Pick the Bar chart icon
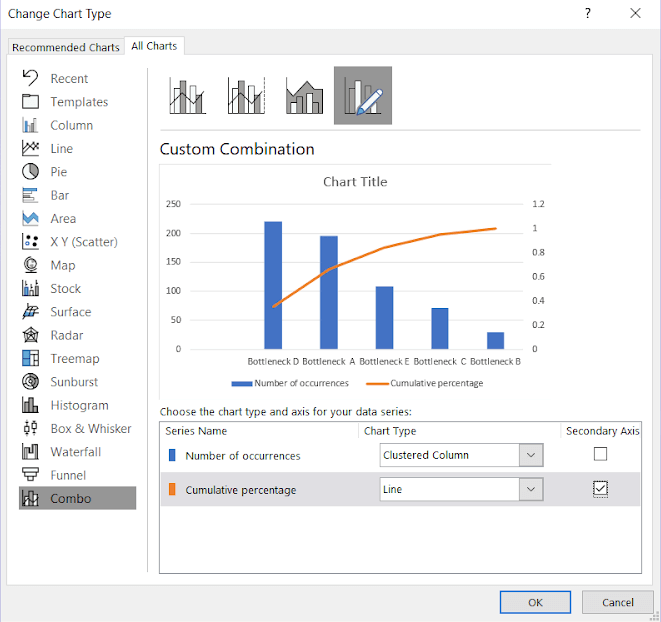661x622 pixels. tap(30, 195)
